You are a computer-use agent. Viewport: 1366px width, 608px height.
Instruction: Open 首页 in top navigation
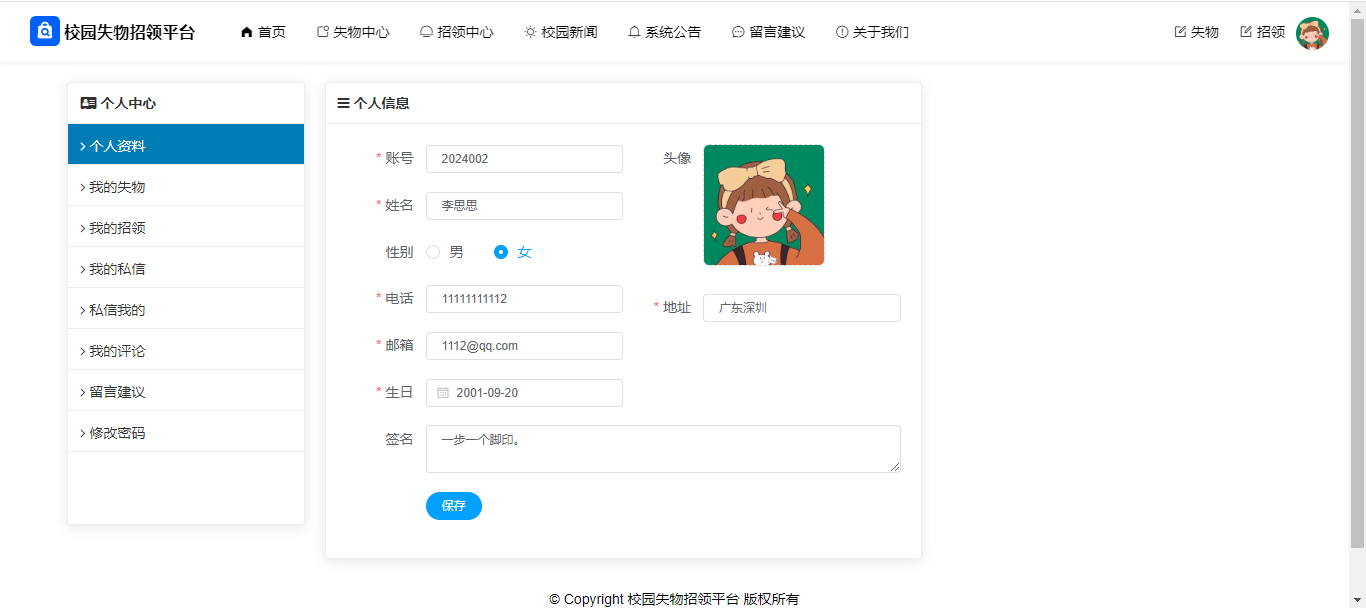click(263, 32)
